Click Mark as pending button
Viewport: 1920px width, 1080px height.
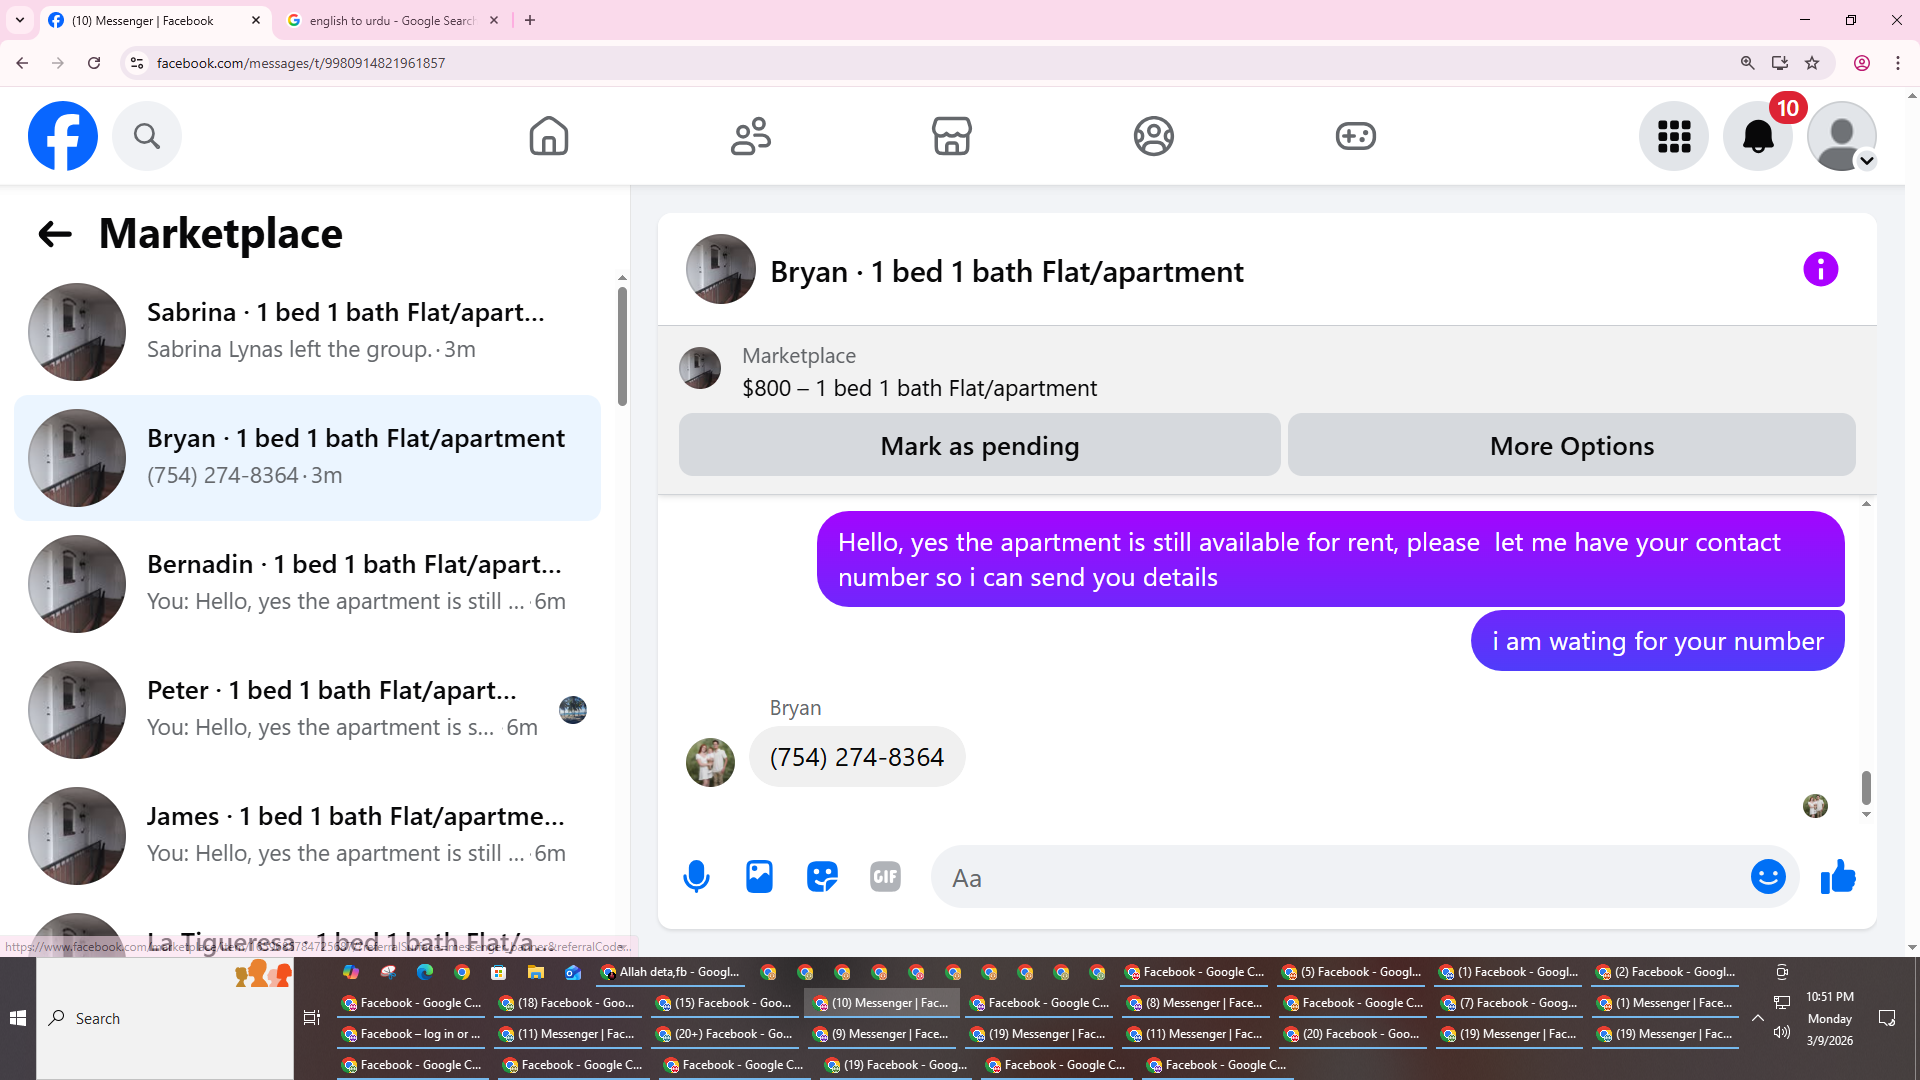[x=979, y=445]
